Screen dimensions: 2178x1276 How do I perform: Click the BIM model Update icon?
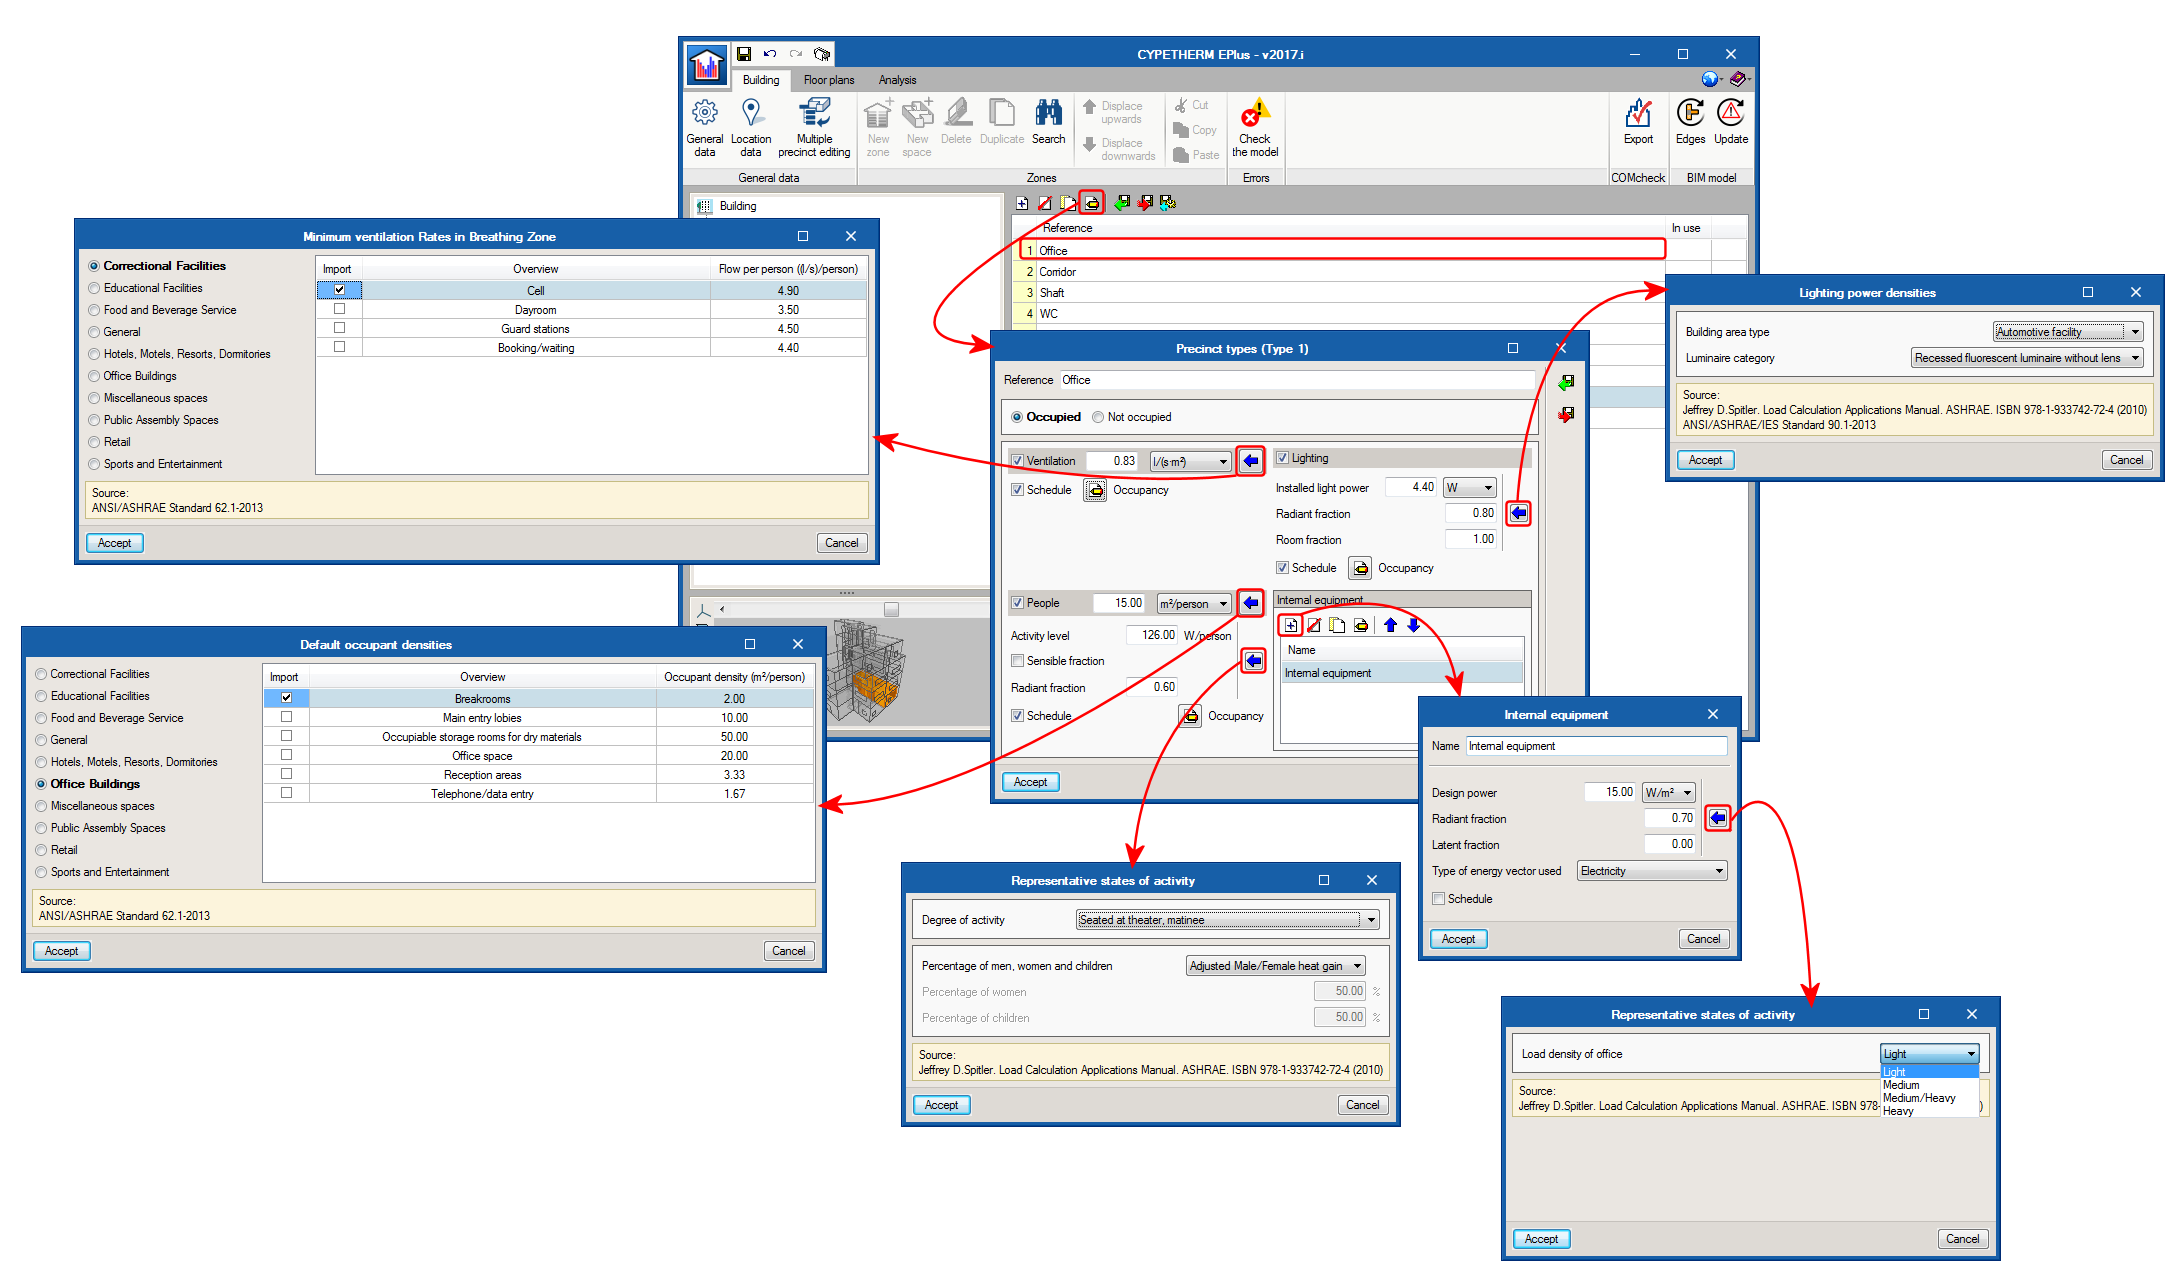[1731, 113]
